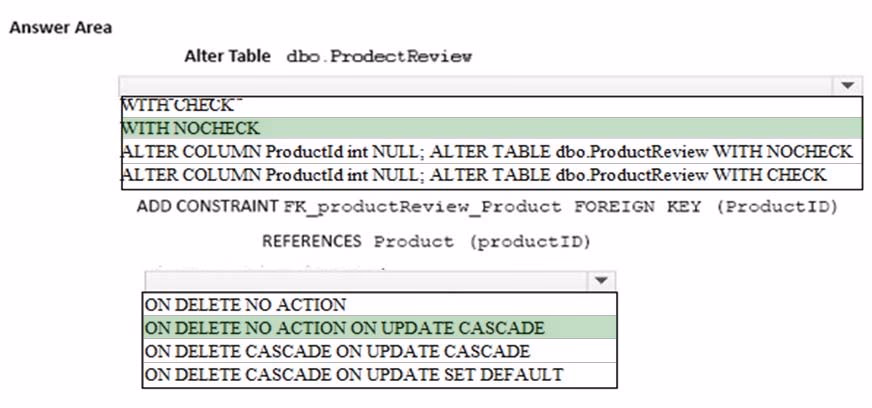This screenshot has height=408, width=872.
Task: Select ON DELETE CASCADE ON UPDATE SET DEFAULT
Action: pos(379,375)
